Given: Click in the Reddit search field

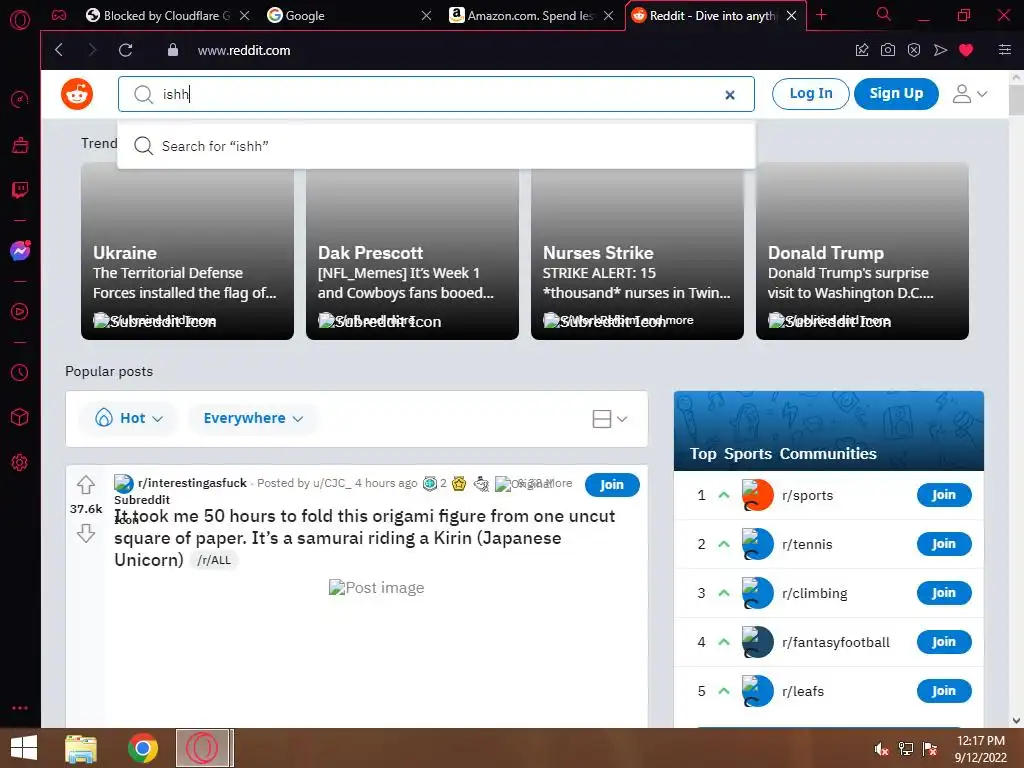Looking at the screenshot, I should coord(436,94).
